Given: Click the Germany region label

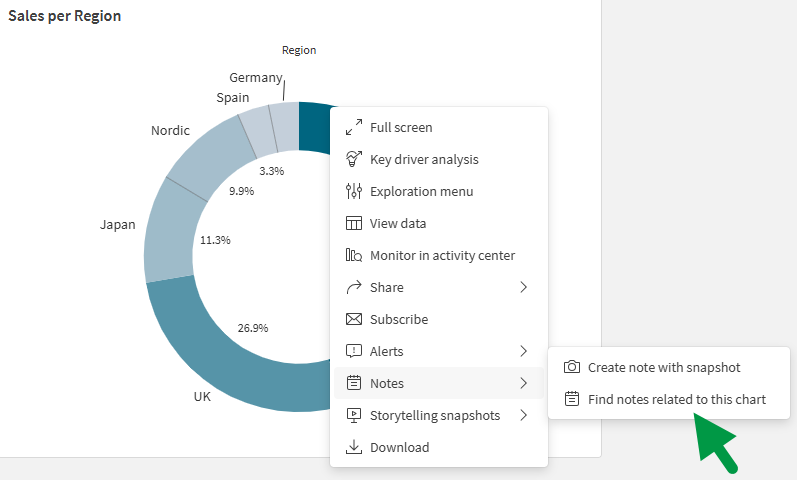Looking at the screenshot, I should pos(255,78).
